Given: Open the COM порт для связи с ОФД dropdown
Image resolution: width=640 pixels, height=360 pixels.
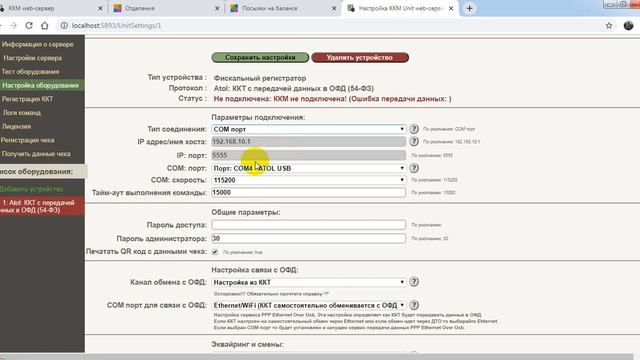Looking at the screenshot, I should pos(309,305).
